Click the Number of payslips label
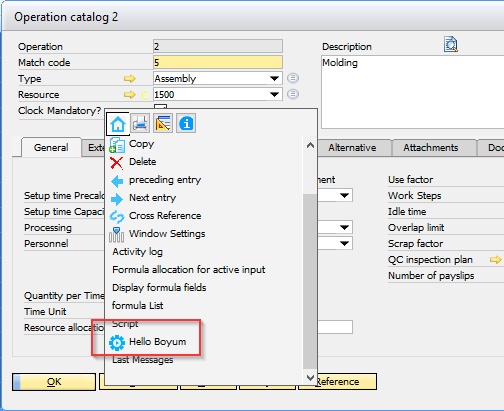Screen dimensions: 504x411 [x=431, y=276]
